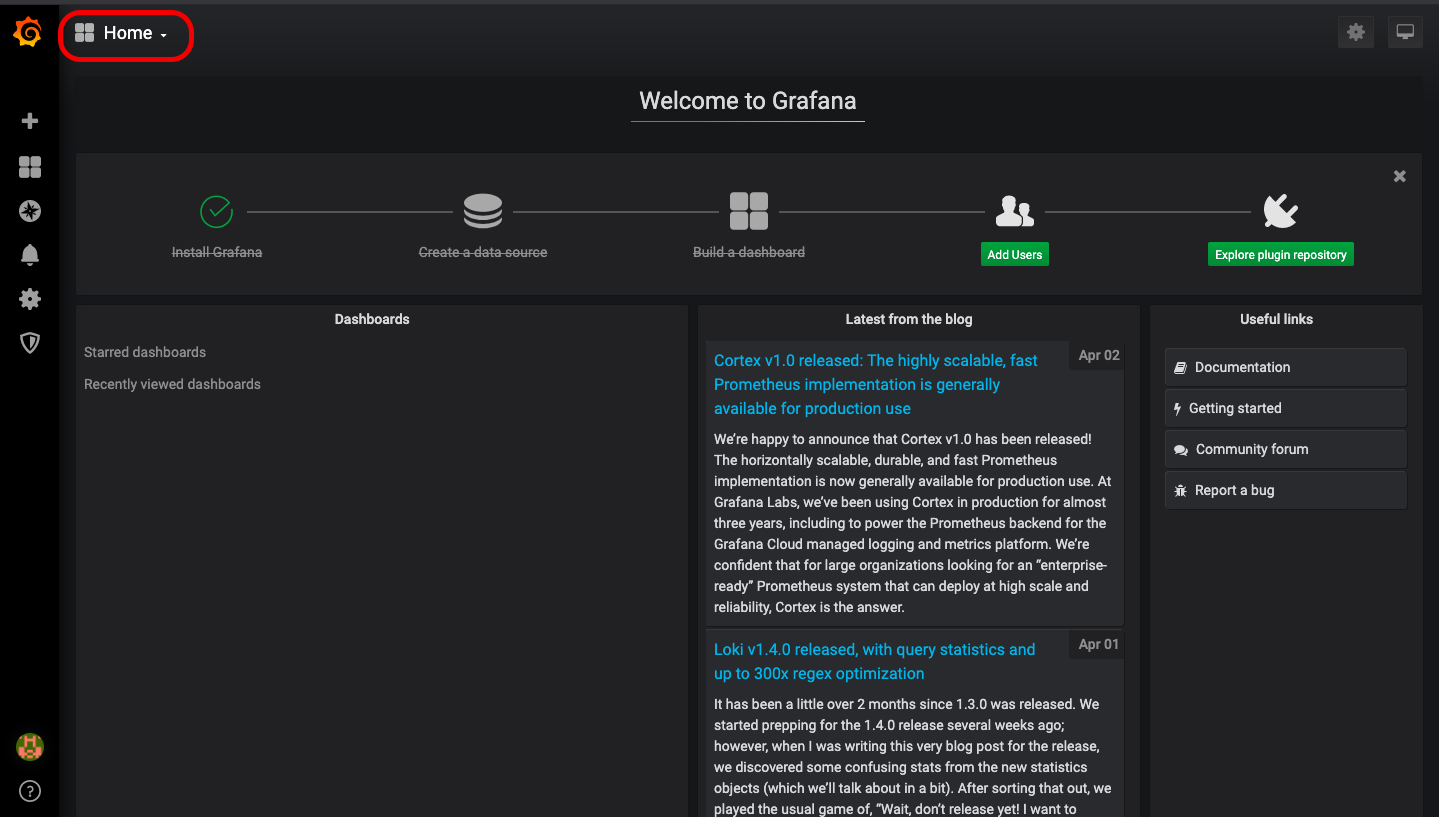Open the Dashboards icon in the sidebar
1439x817 pixels.
30,167
